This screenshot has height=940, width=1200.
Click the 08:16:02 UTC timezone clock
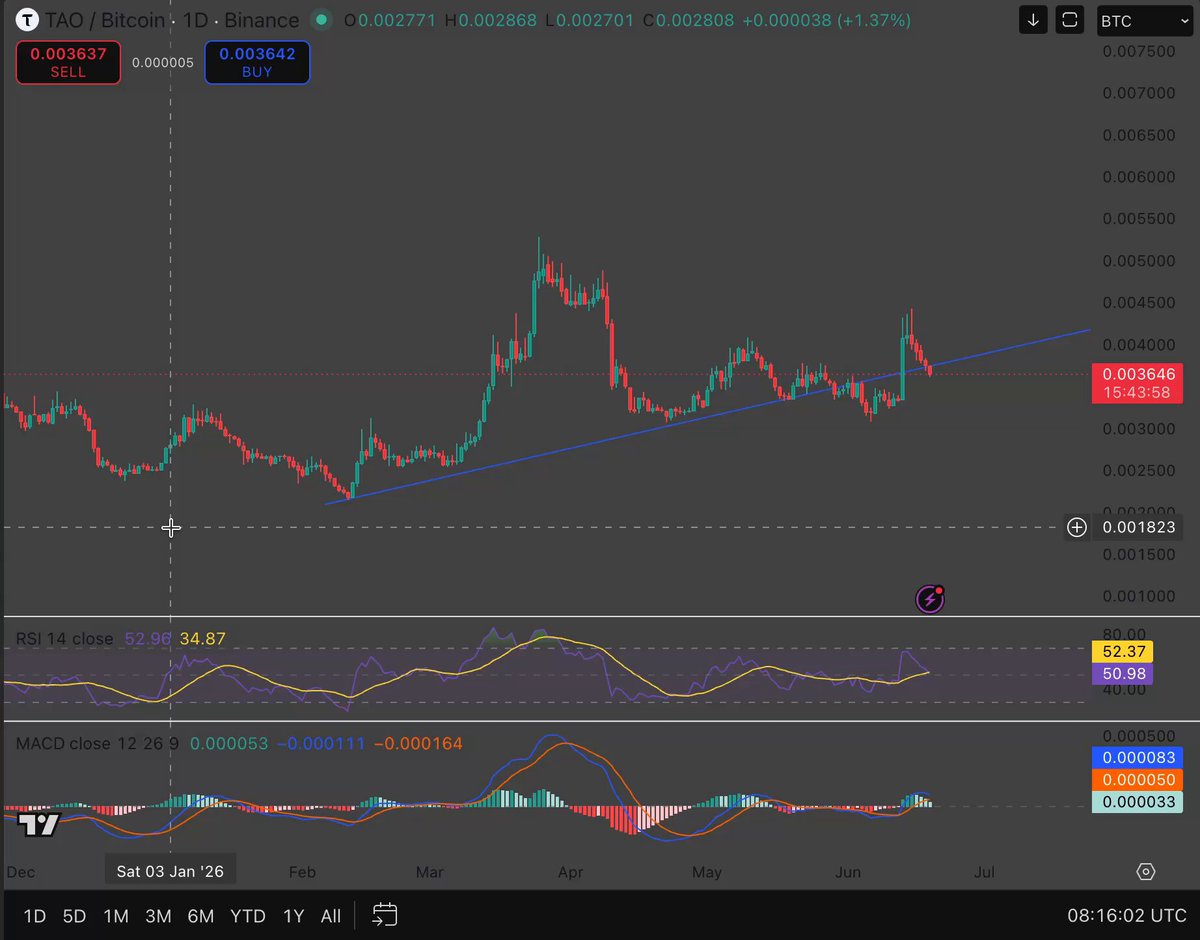[1128, 915]
